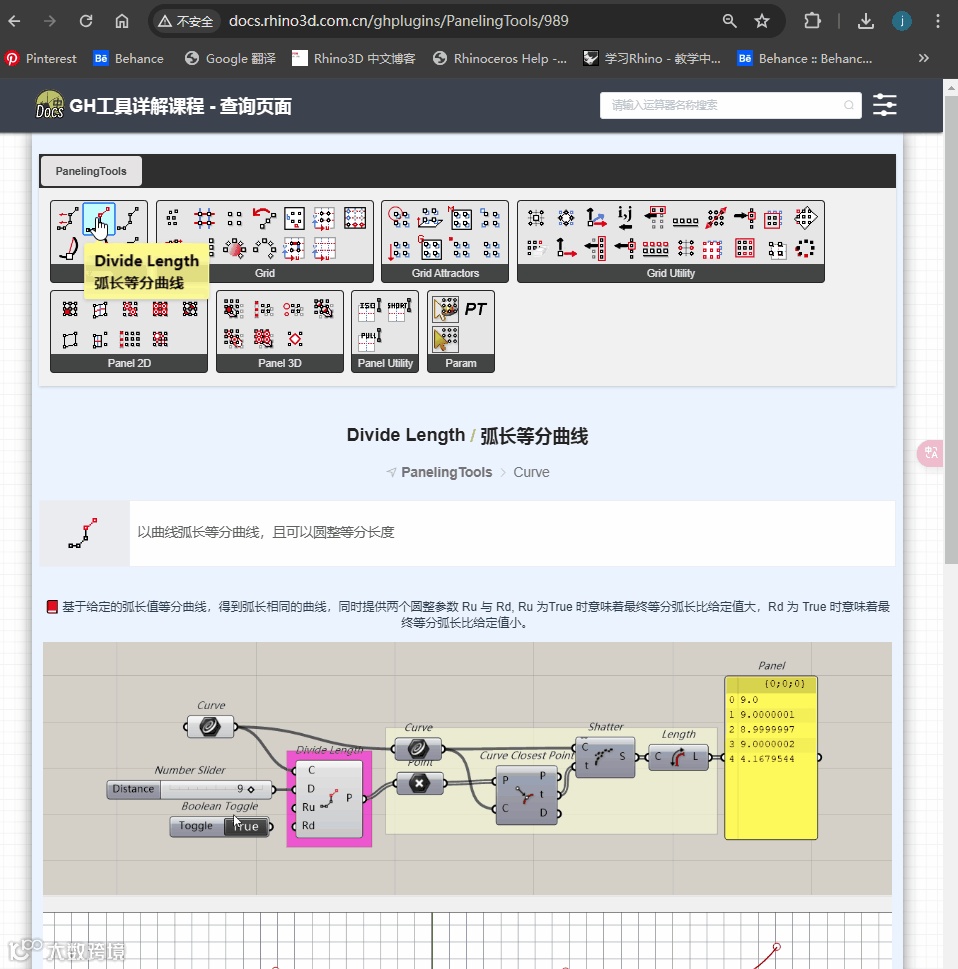Click the Docs logo in the header
Image resolution: width=958 pixels, height=969 pixels.
point(49,104)
